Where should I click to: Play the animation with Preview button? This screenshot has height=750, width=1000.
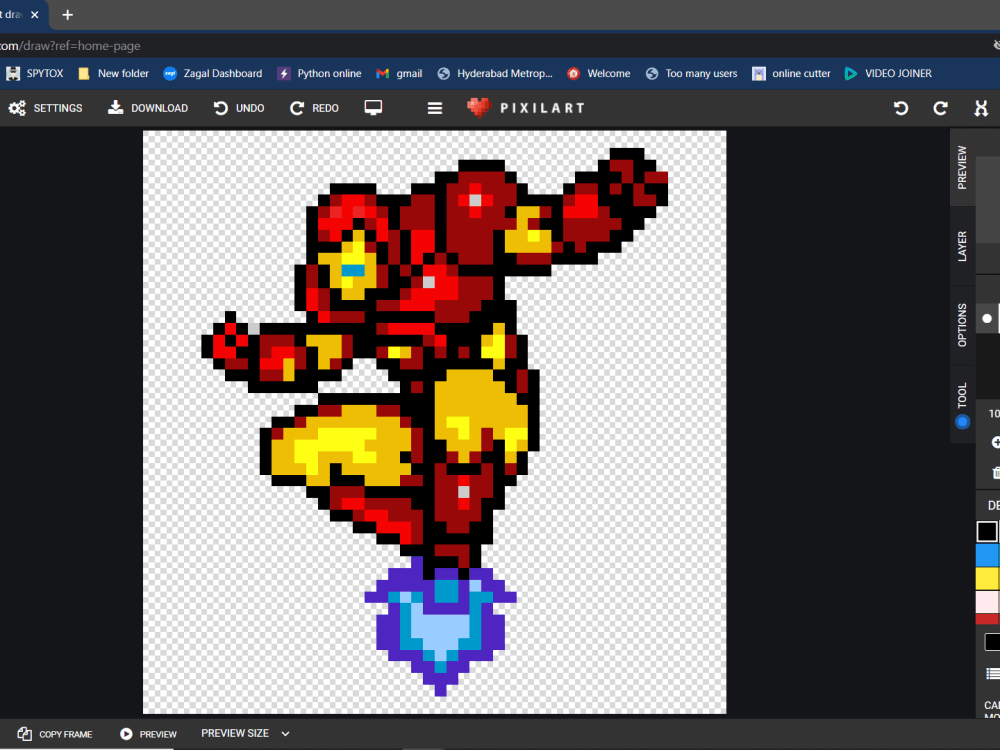[149, 734]
